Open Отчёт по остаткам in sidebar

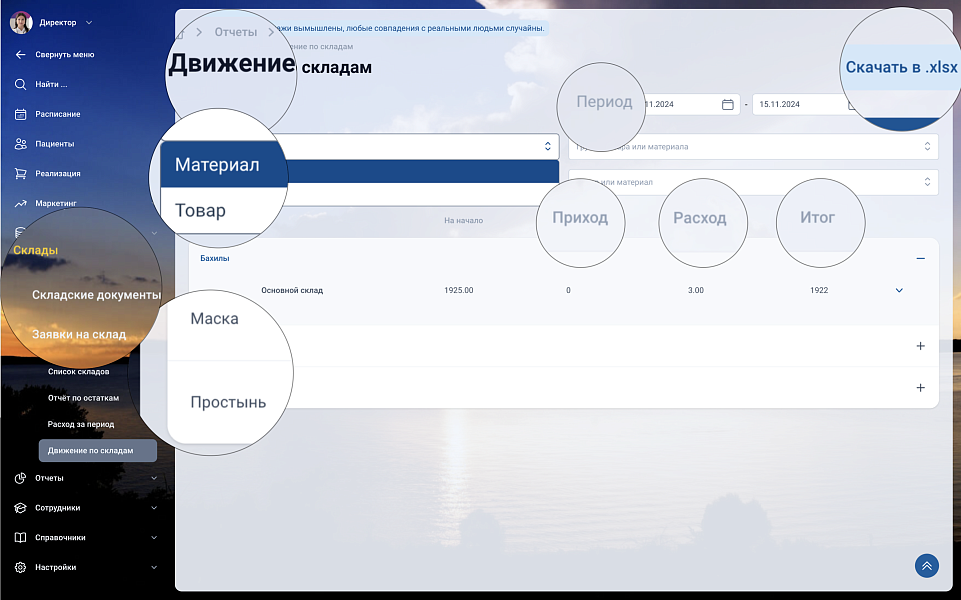pyautogui.click(x=83, y=398)
